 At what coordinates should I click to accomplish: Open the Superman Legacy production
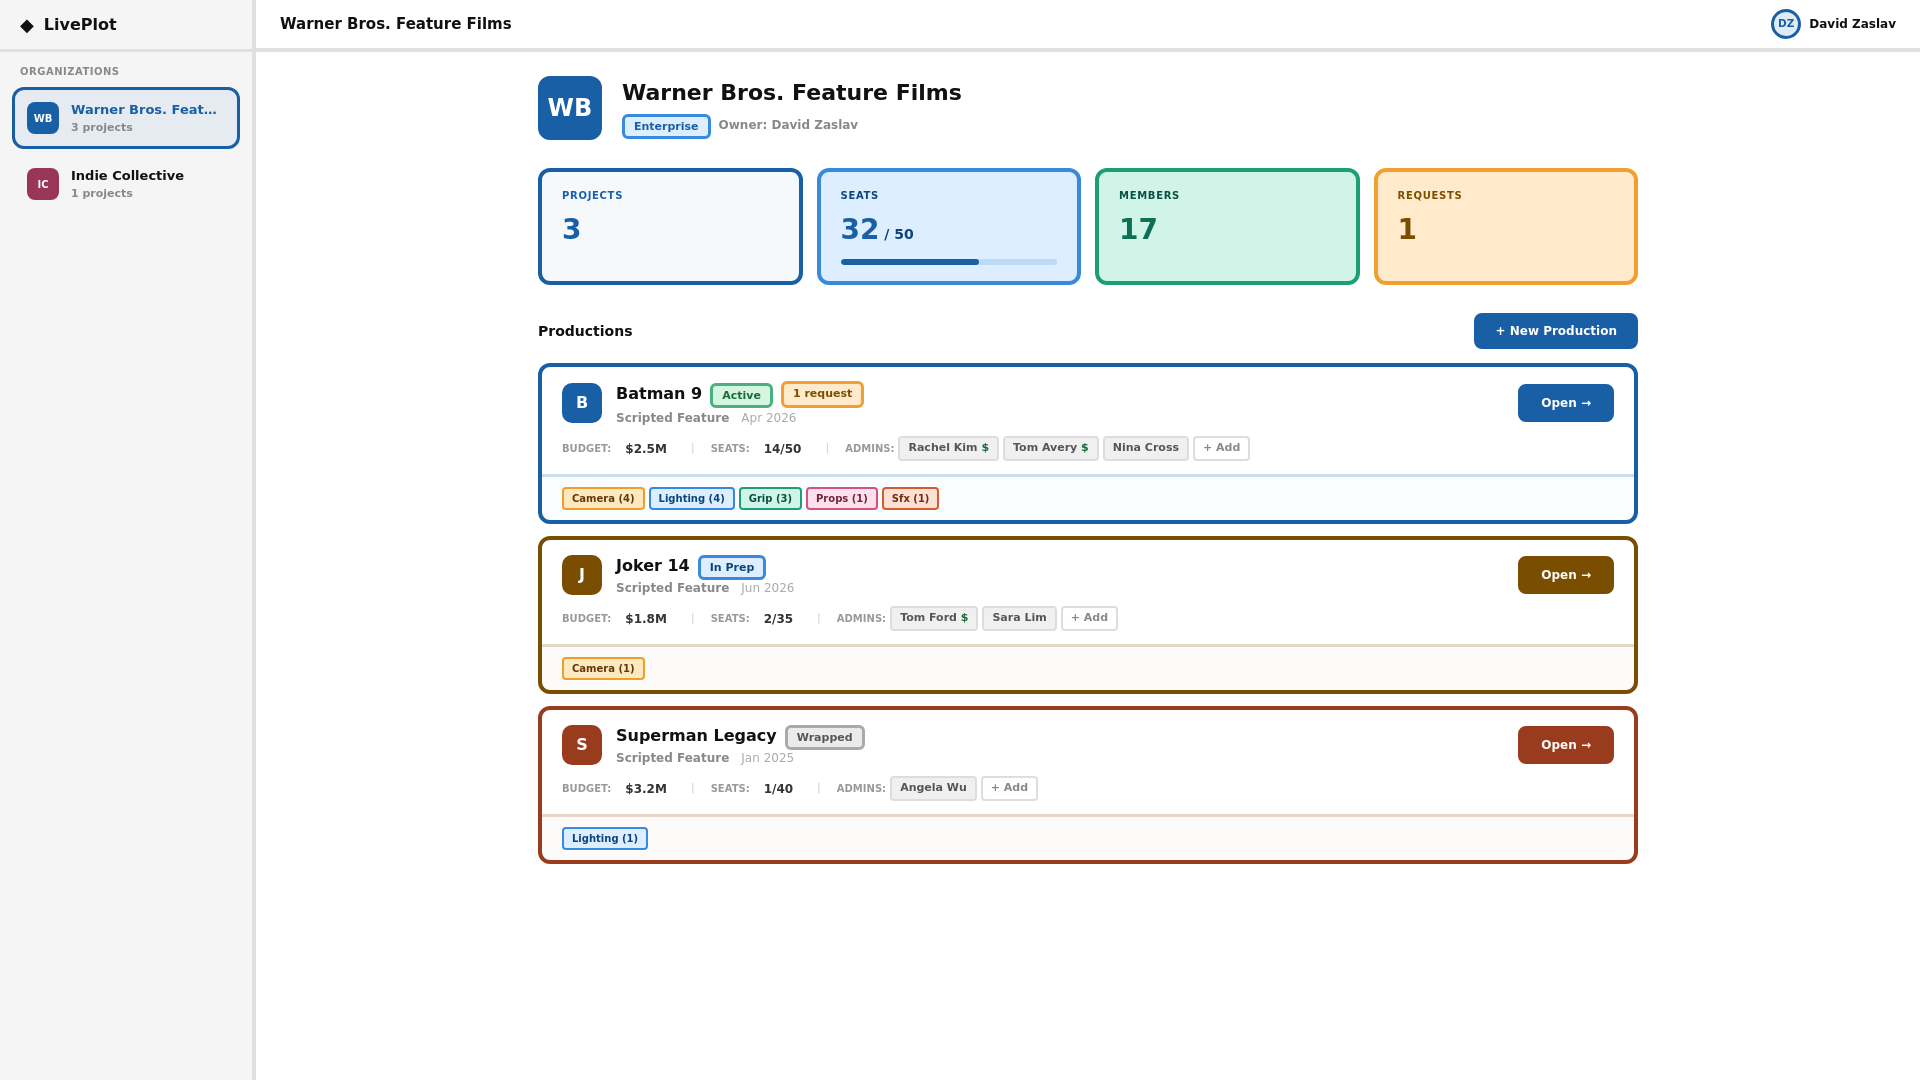pos(1566,745)
